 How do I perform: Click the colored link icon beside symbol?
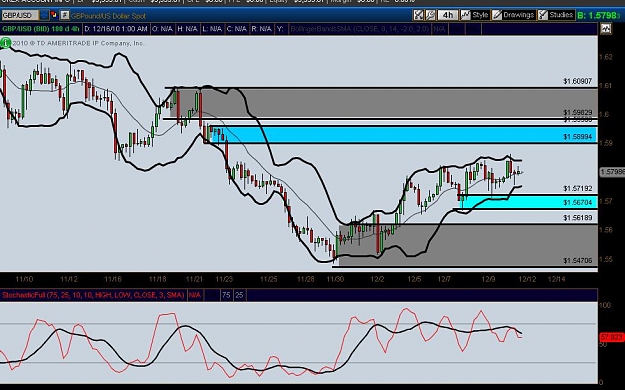point(54,15)
